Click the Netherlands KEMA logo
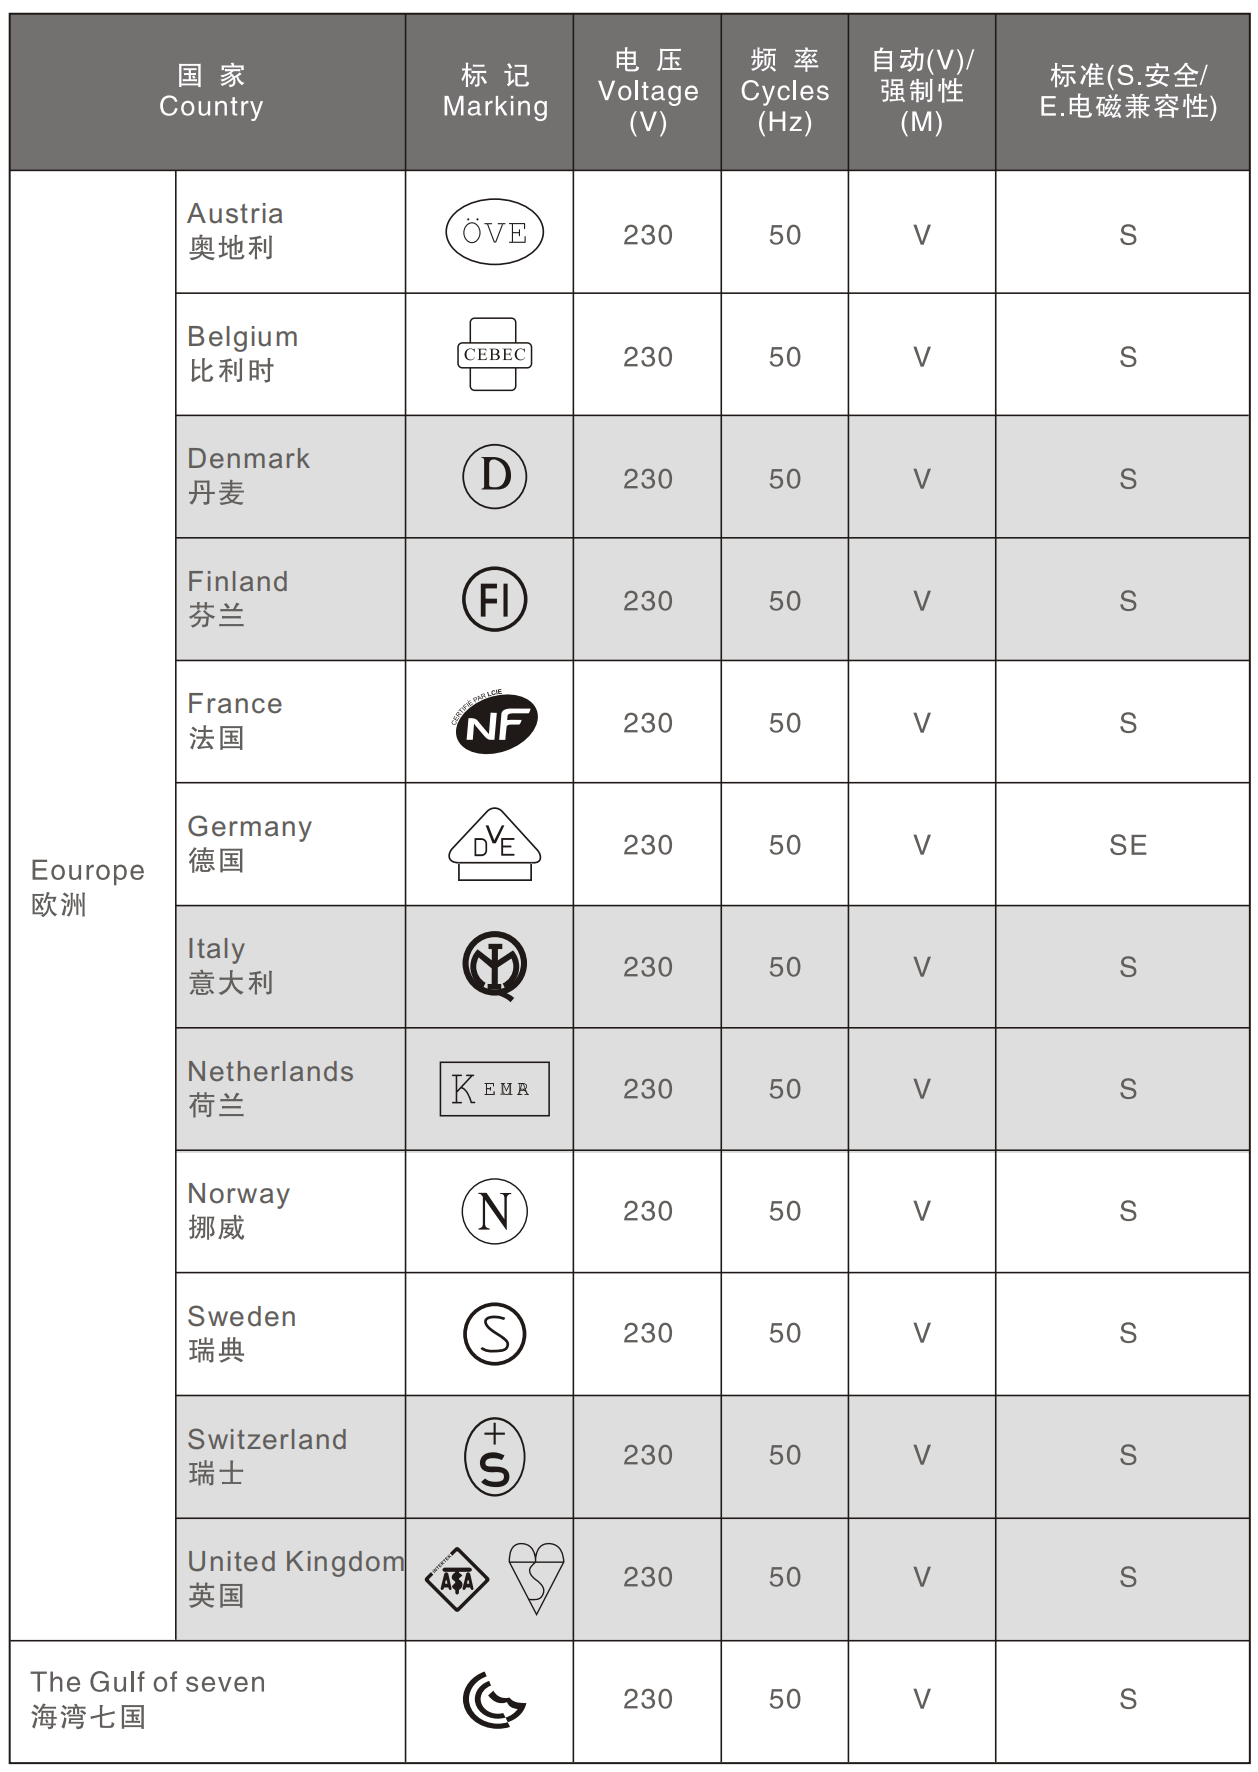Screen dimensions: 1258x1772 (494, 1089)
